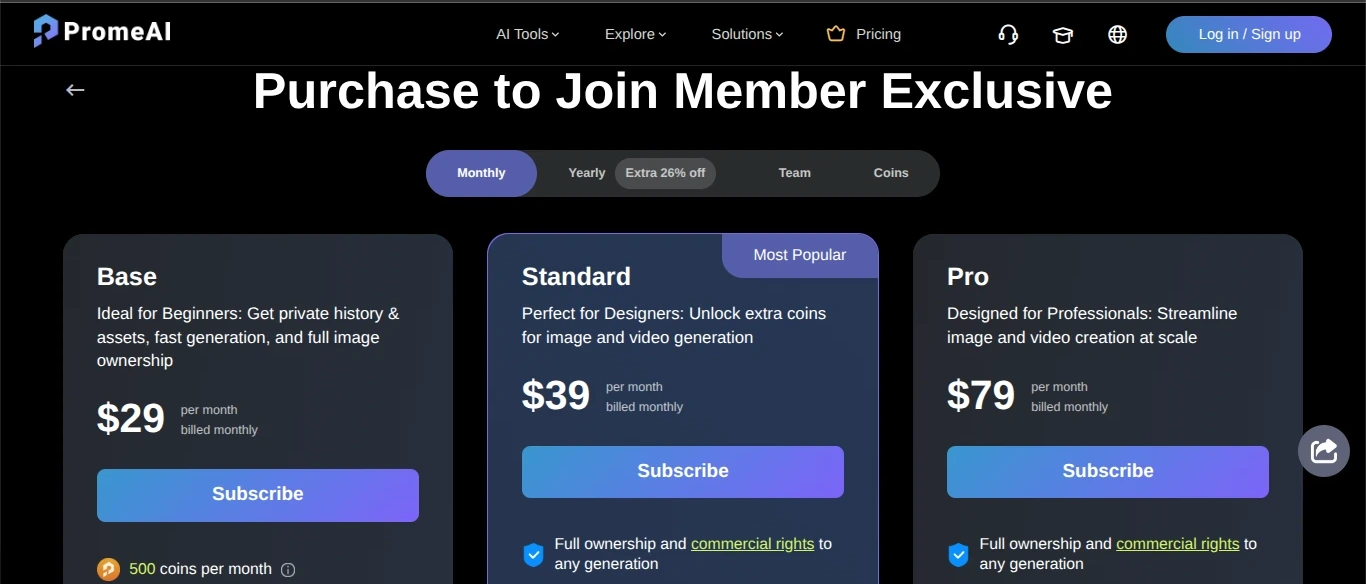Switch billing to Yearly

point(587,173)
